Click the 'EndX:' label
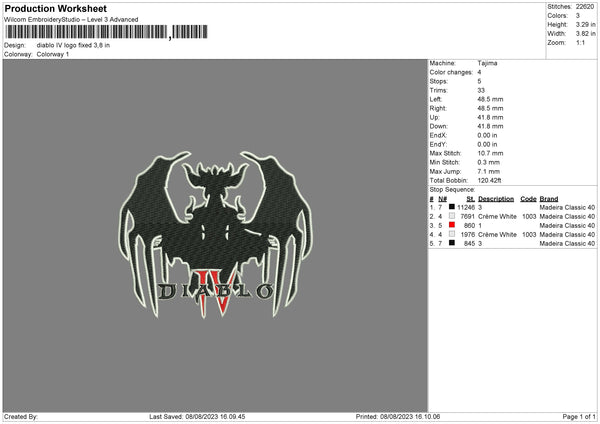 (x=438, y=135)
